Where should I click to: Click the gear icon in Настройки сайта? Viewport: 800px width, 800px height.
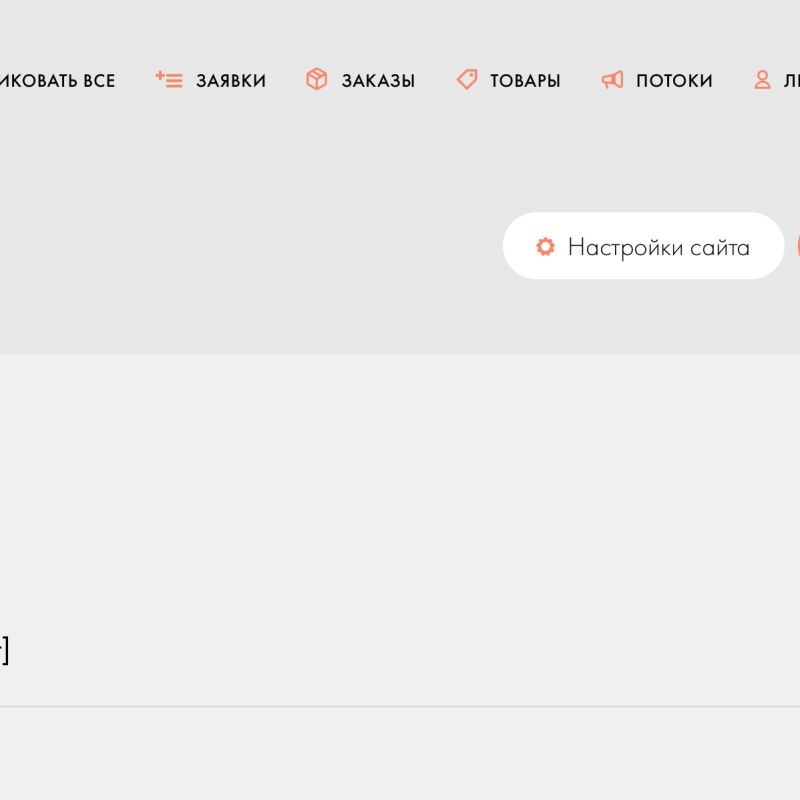(545, 247)
